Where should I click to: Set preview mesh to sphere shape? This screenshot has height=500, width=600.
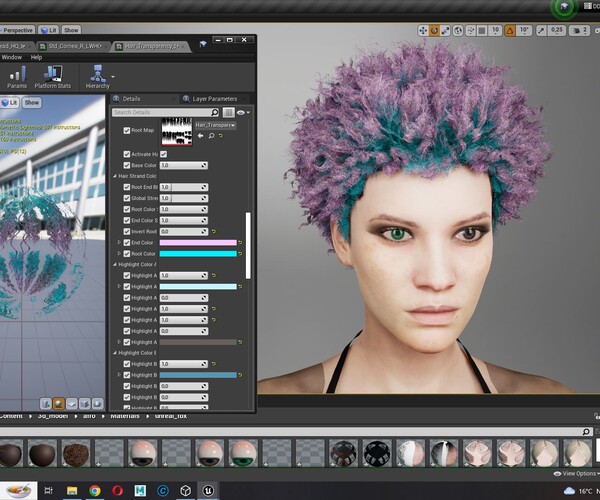[x=59, y=404]
